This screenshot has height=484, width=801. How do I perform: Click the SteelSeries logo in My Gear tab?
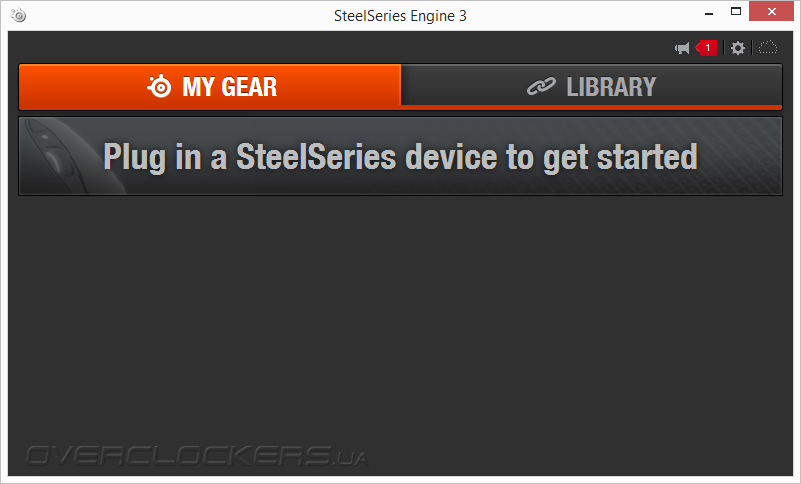point(160,87)
